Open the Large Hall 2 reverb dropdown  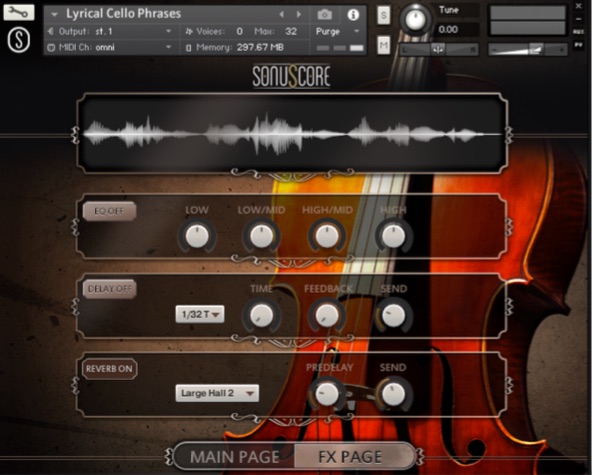pyautogui.click(x=217, y=393)
